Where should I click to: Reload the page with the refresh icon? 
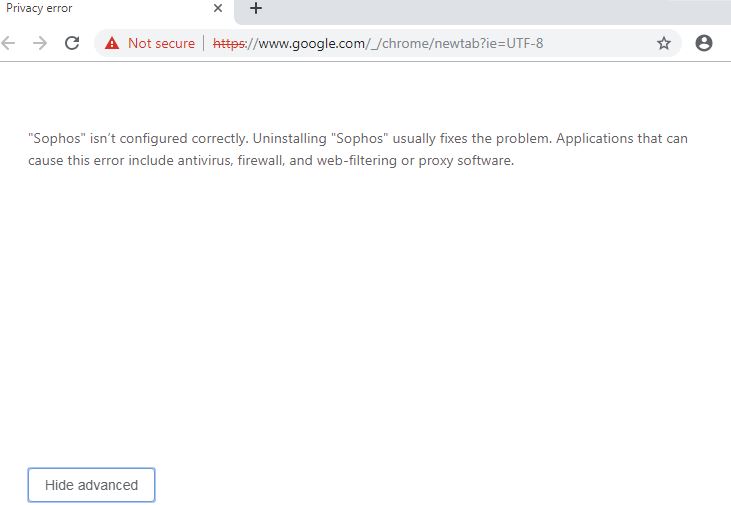click(x=72, y=43)
